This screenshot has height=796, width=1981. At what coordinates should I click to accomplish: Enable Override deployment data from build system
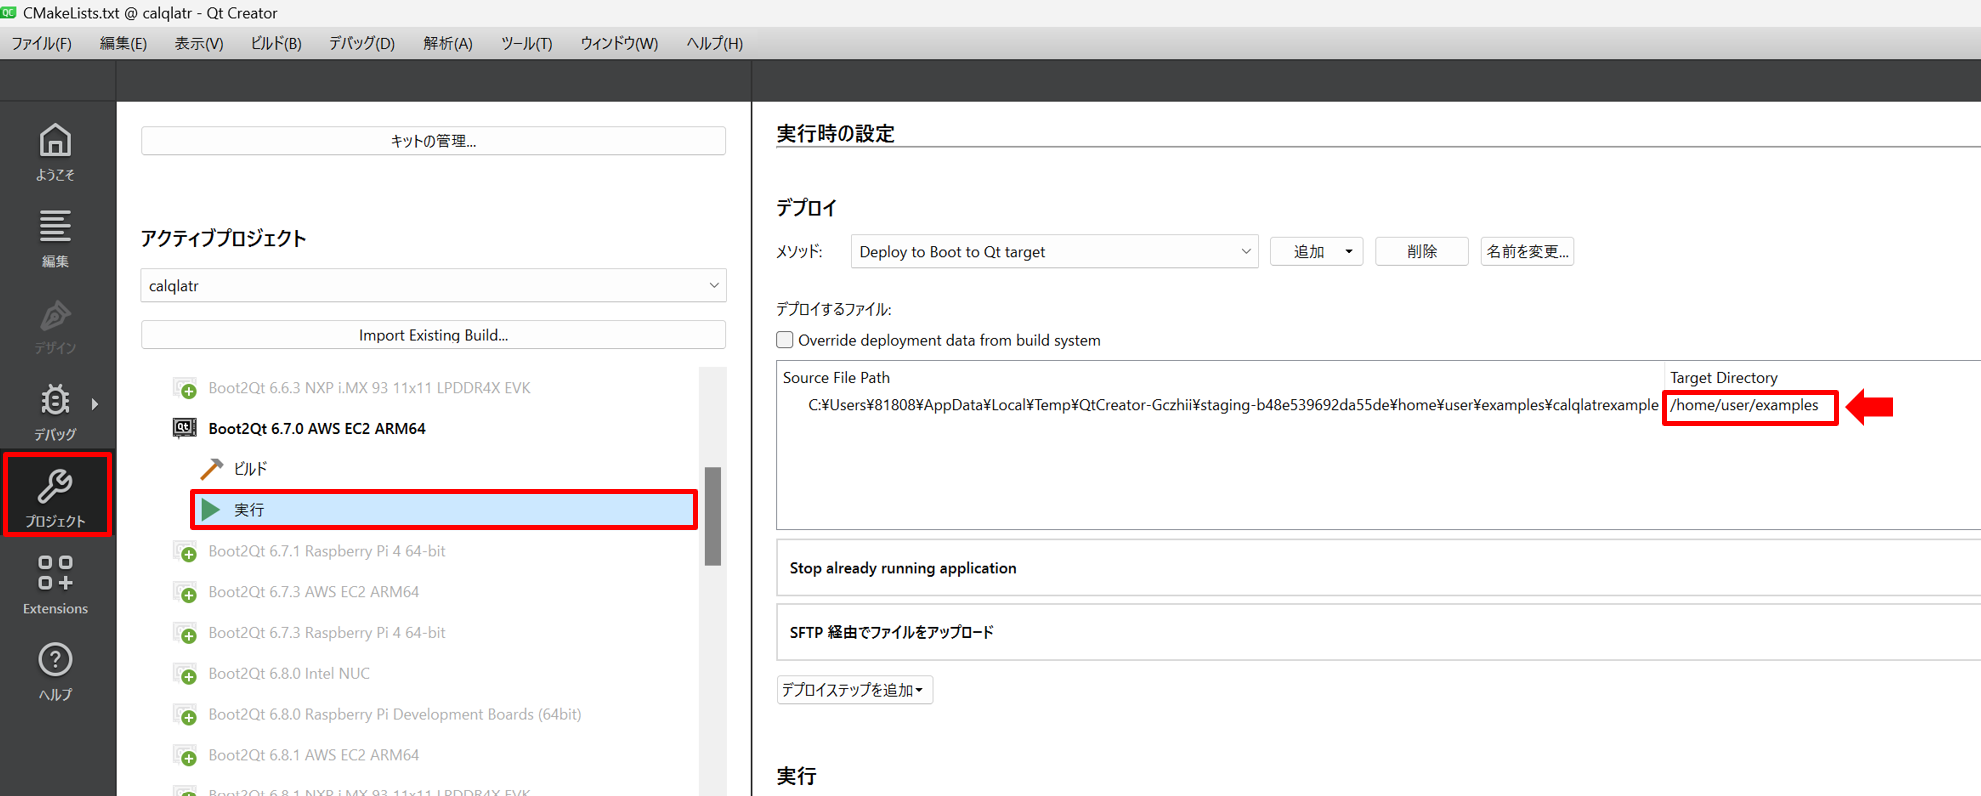(785, 340)
